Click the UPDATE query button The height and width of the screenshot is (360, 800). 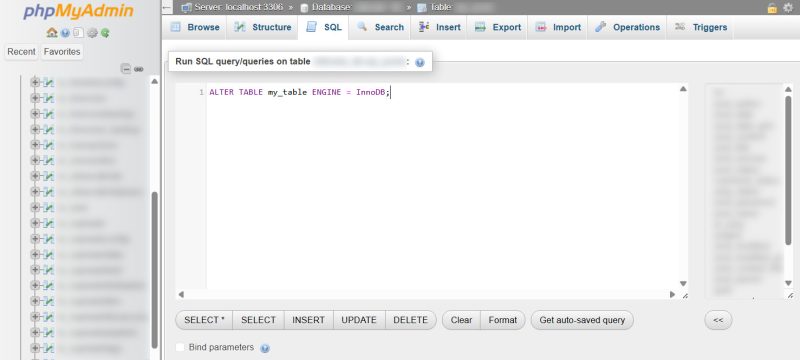click(359, 320)
